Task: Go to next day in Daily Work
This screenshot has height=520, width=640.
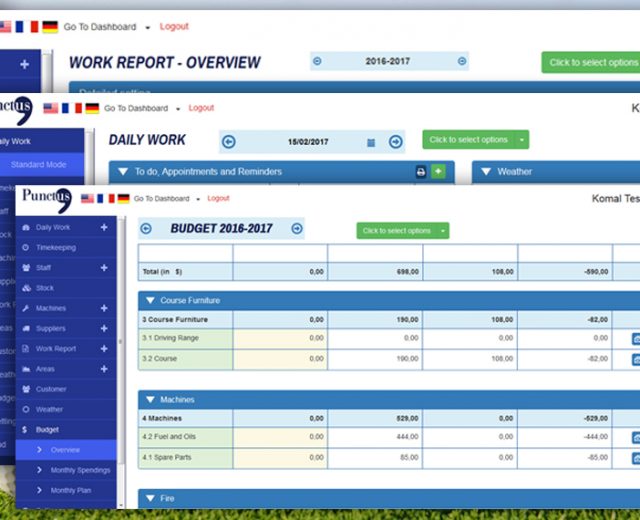Action: 396,142
